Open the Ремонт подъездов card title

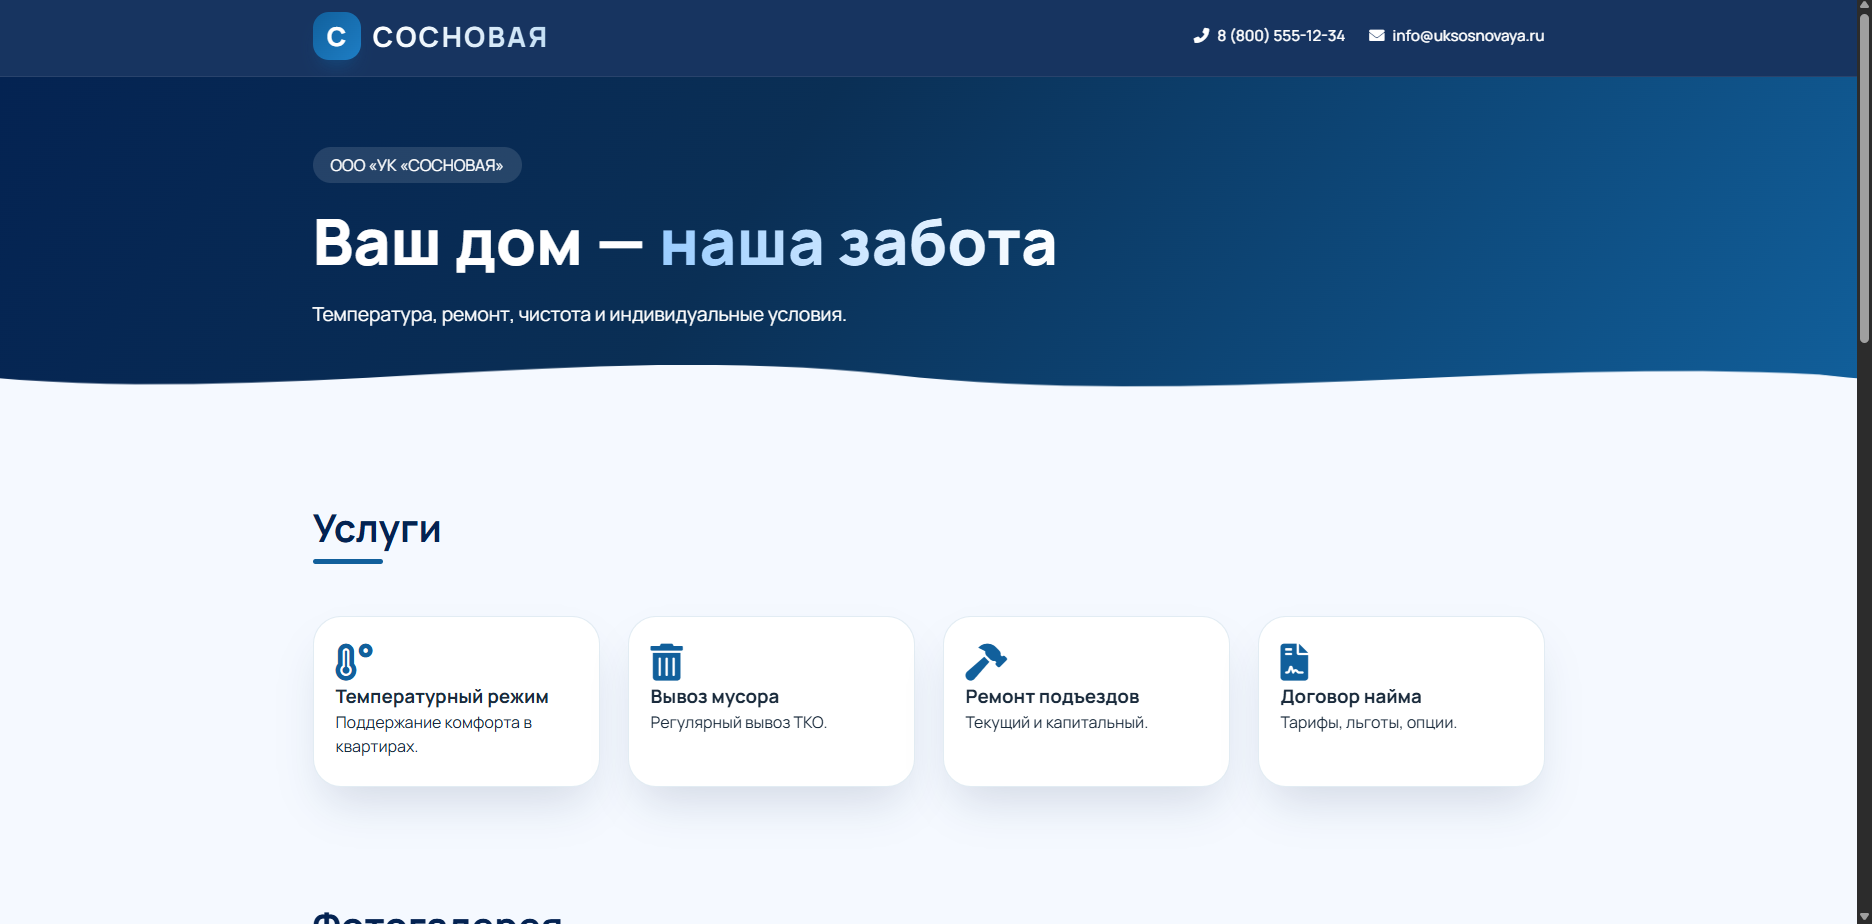coord(1052,697)
